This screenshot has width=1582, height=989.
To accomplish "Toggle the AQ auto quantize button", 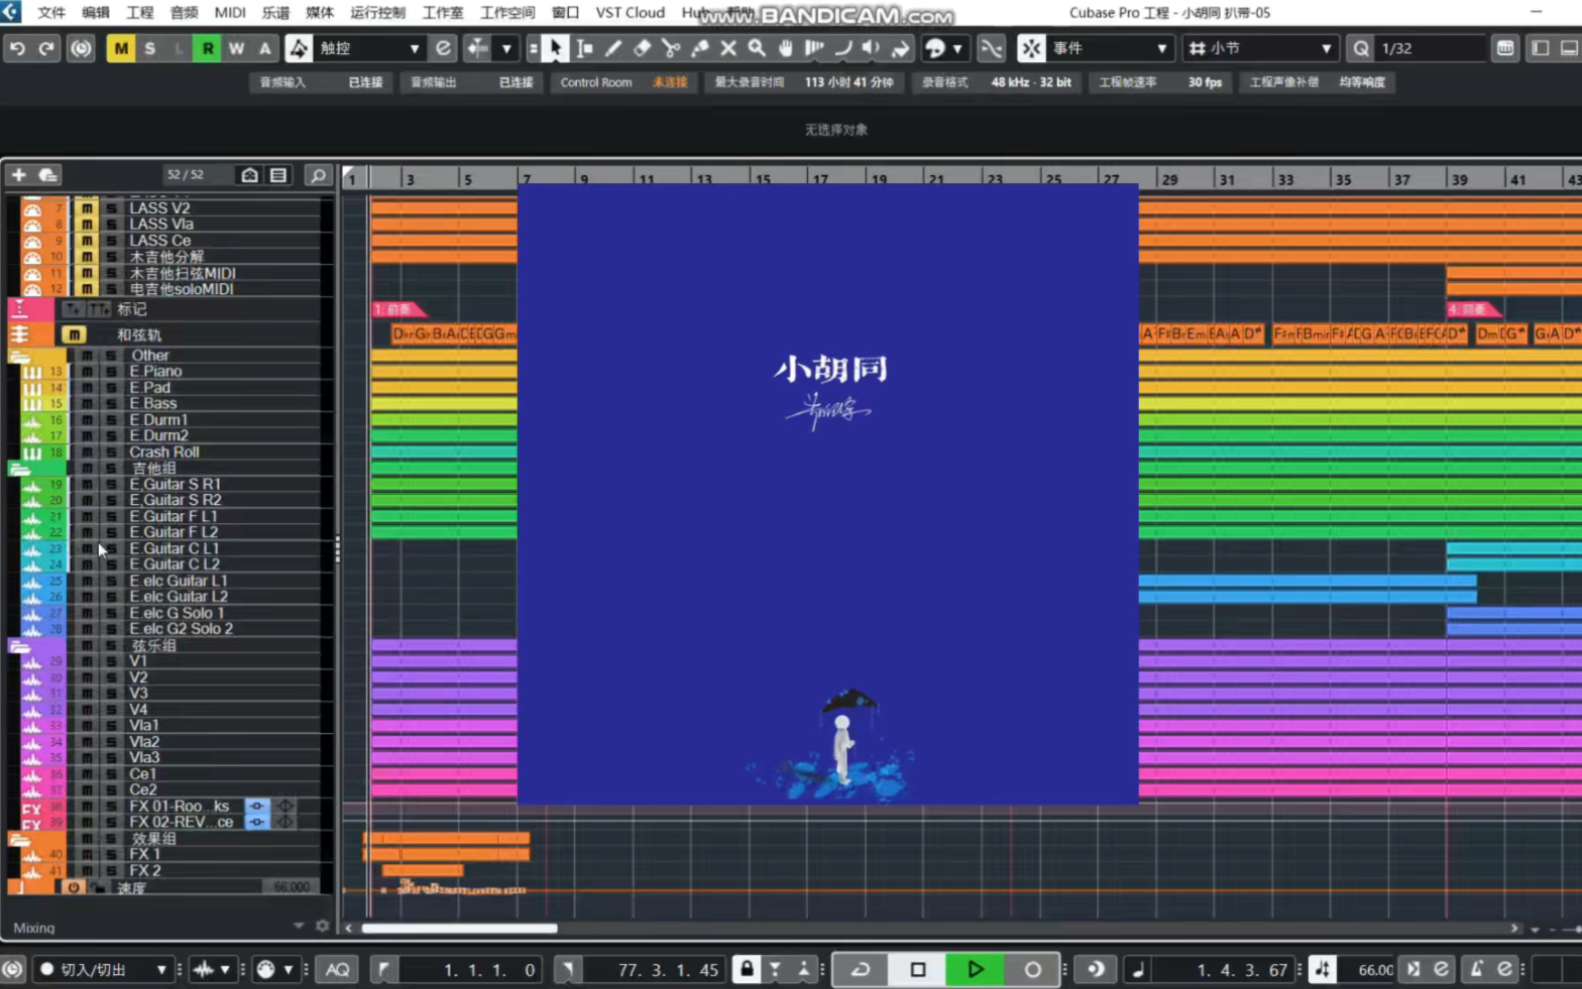I will tap(338, 969).
